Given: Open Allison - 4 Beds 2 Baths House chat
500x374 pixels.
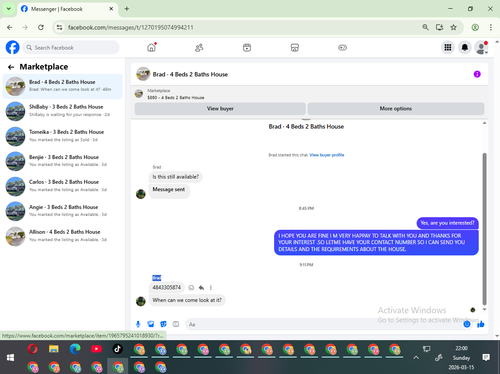Looking at the screenshot, I should (x=63, y=236).
